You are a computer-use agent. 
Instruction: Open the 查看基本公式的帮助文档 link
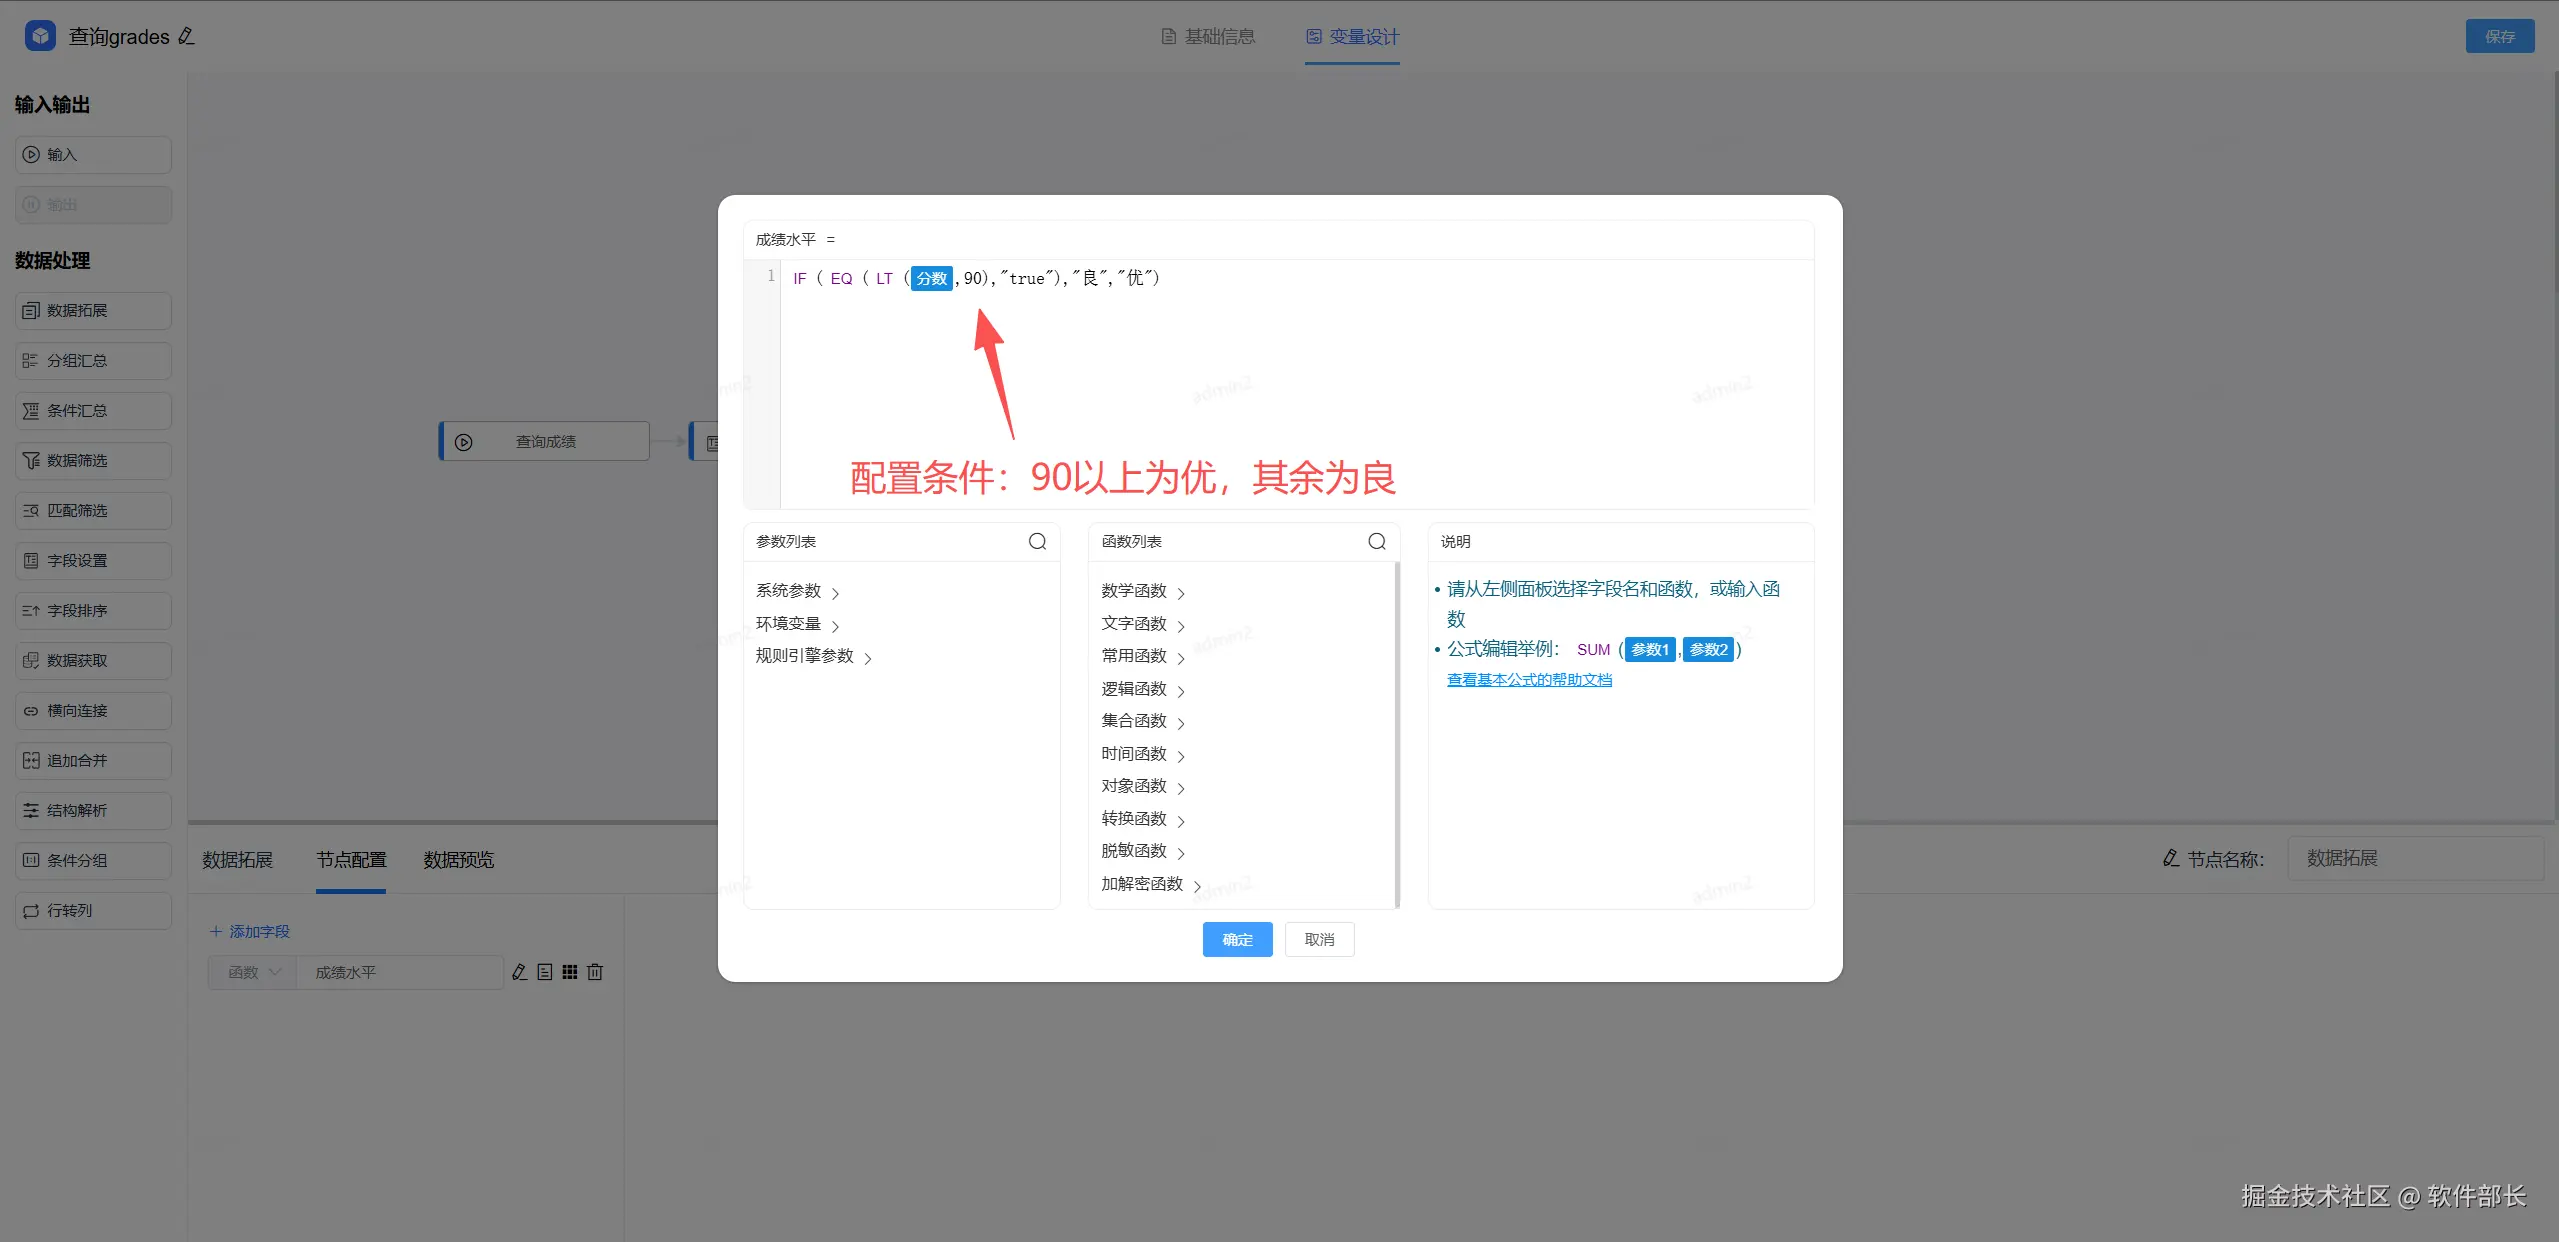1529,680
